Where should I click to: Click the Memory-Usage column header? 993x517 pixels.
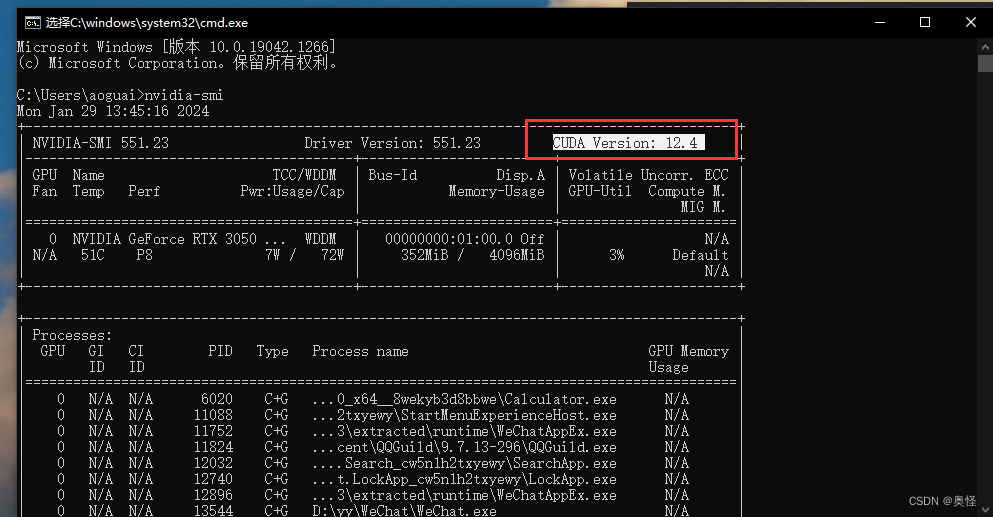pyautogui.click(x=496, y=191)
